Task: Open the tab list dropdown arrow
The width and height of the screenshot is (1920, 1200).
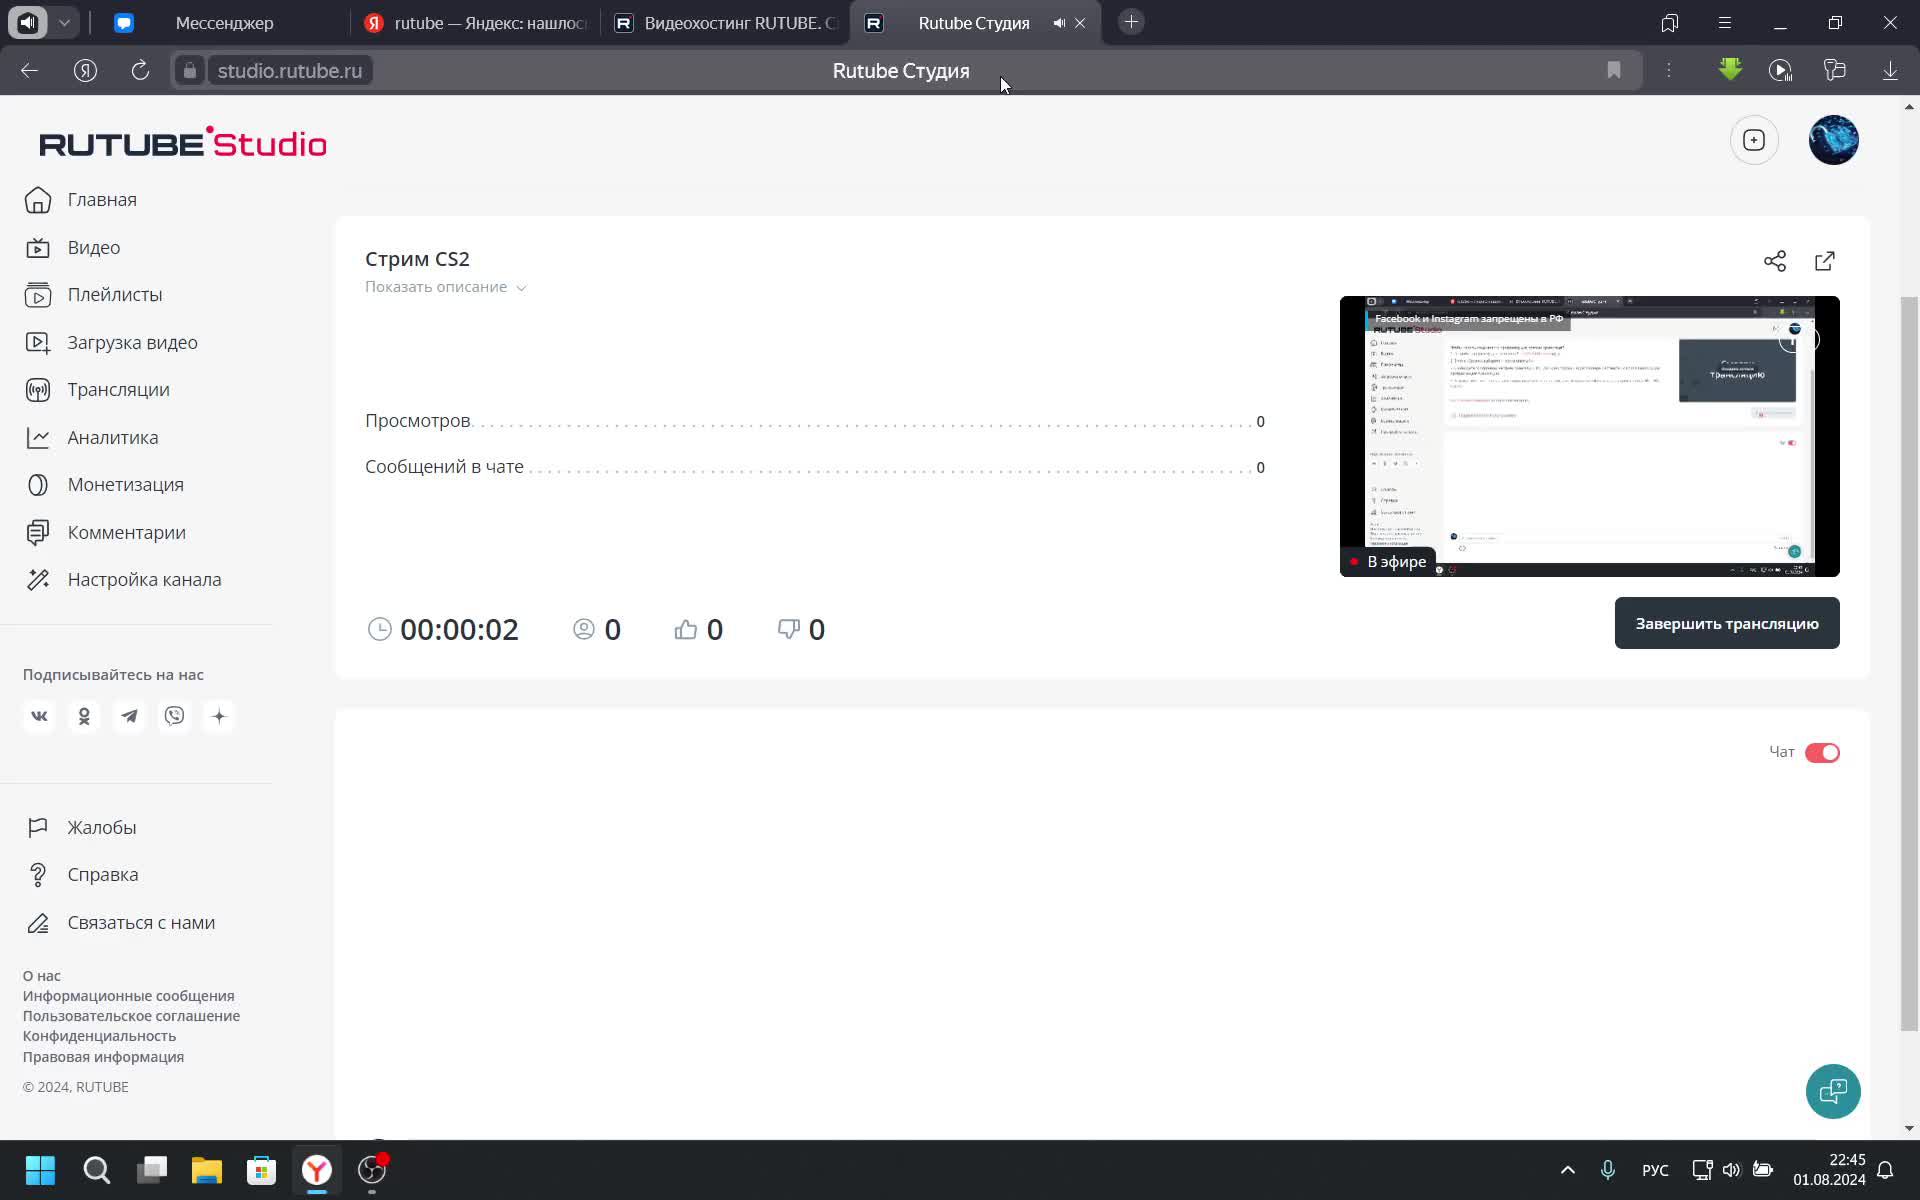Action: coord(64,22)
